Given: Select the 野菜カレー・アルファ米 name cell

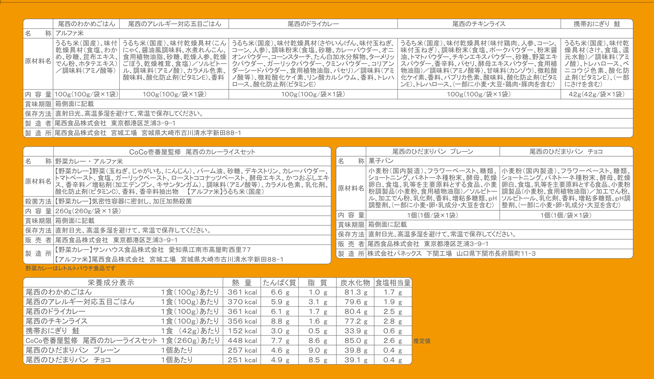Looking at the screenshot, I should point(89,161).
